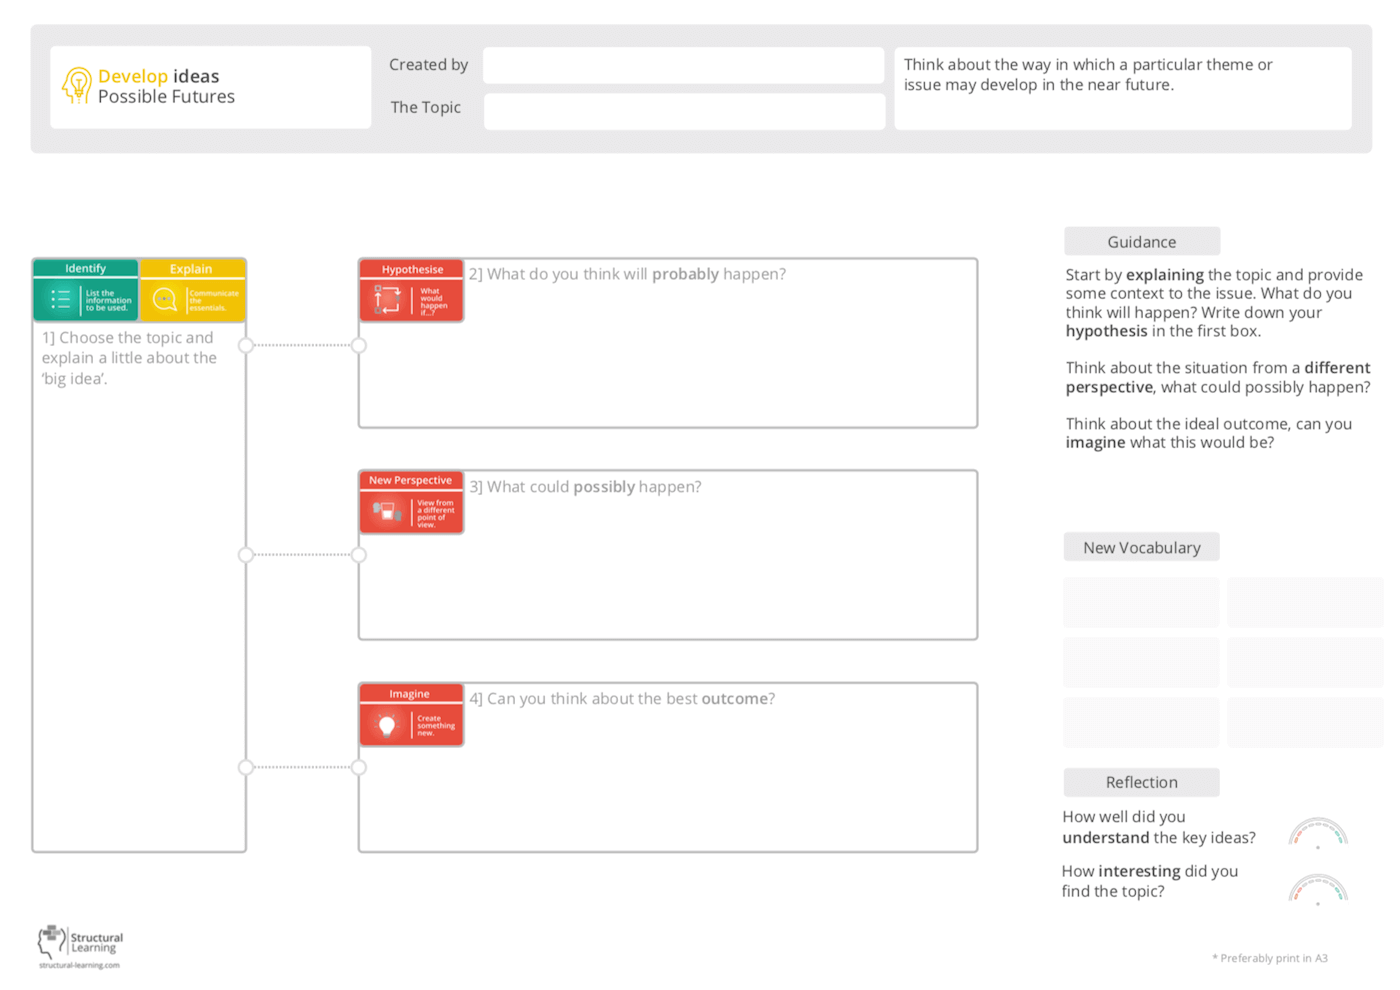Image resolution: width=1400 pixels, height=990 pixels.
Task: Click The Topic input field
Action: pyautogui.click(x=683, y=110)
